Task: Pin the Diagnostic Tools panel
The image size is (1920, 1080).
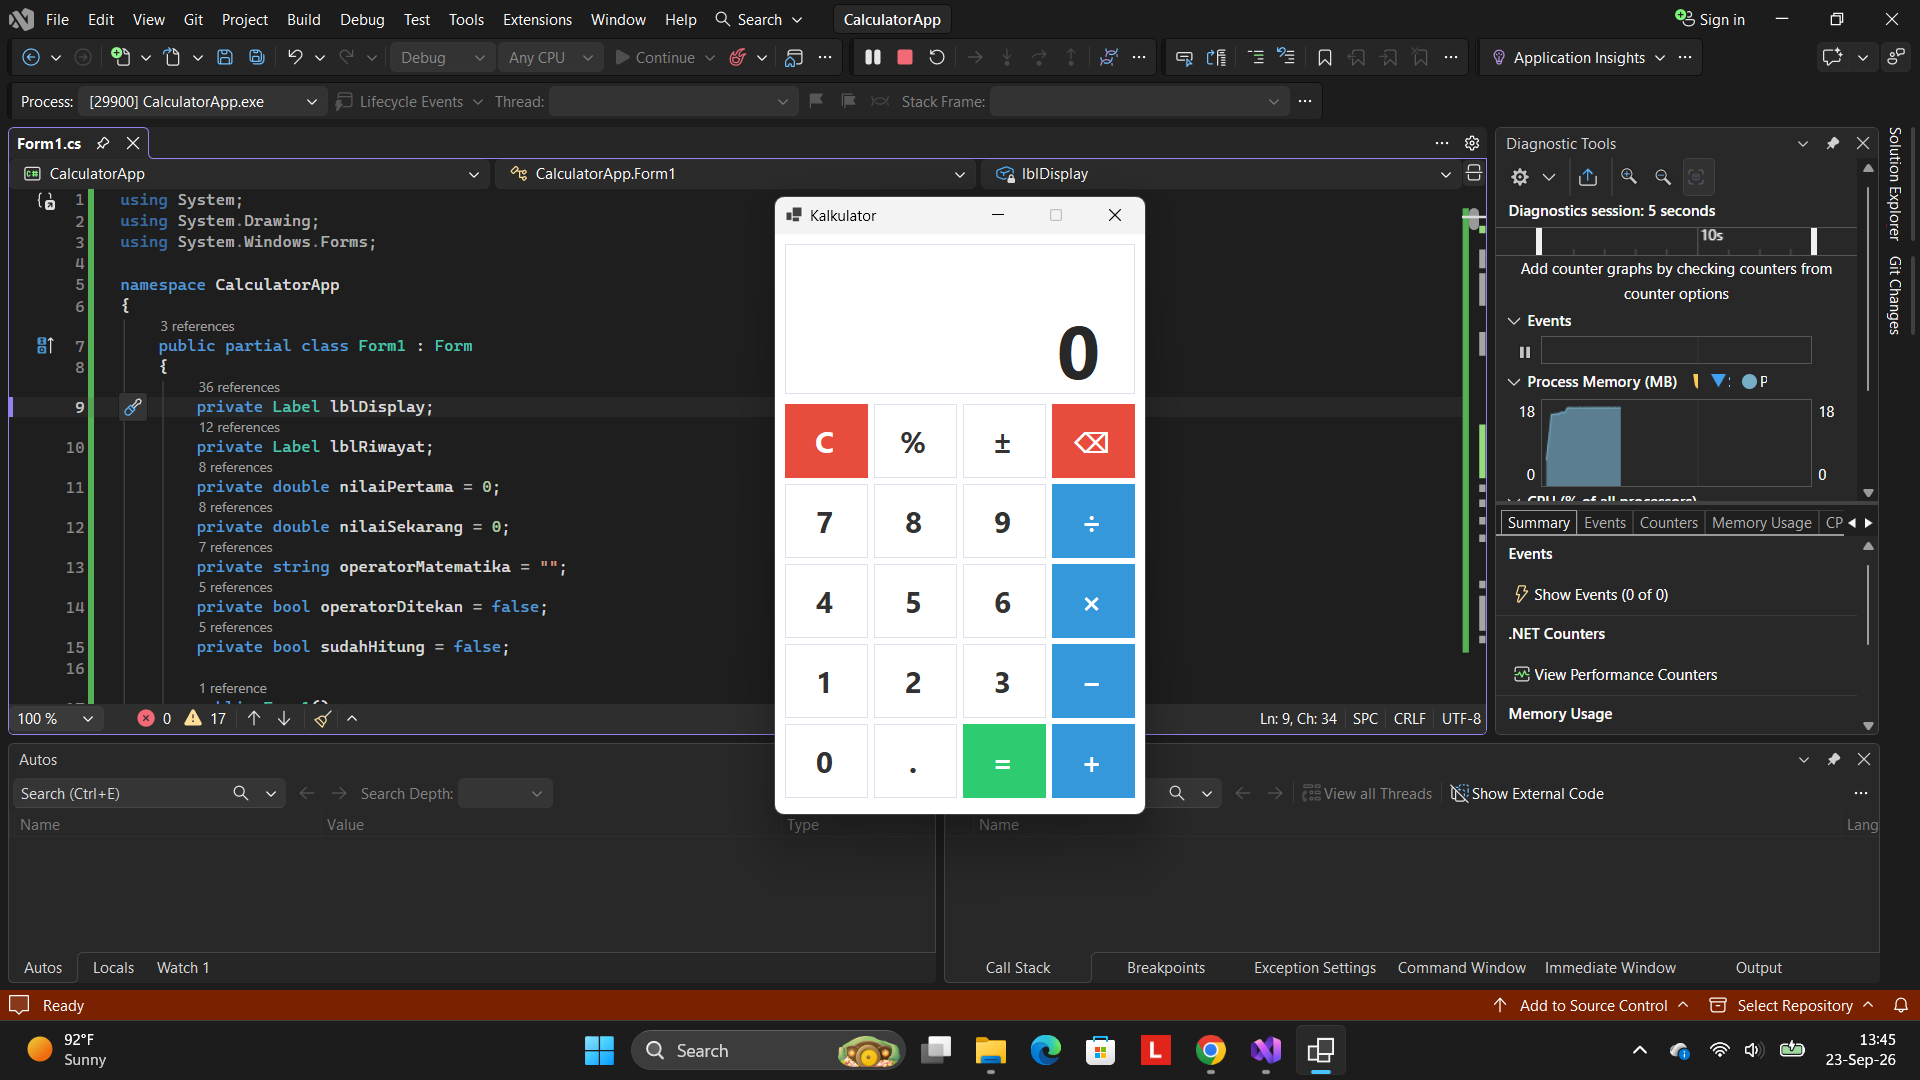Action: [1833, 144]
